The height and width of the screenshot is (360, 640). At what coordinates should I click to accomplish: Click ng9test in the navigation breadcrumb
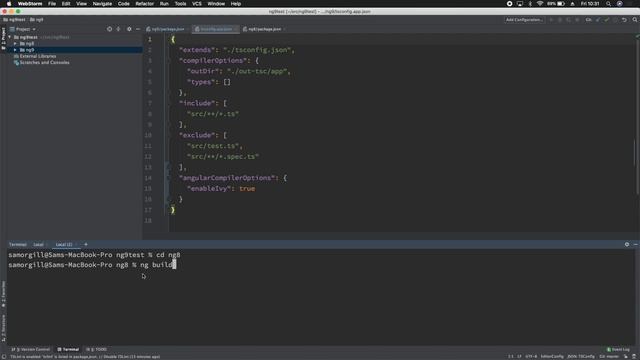coord(14,20)
